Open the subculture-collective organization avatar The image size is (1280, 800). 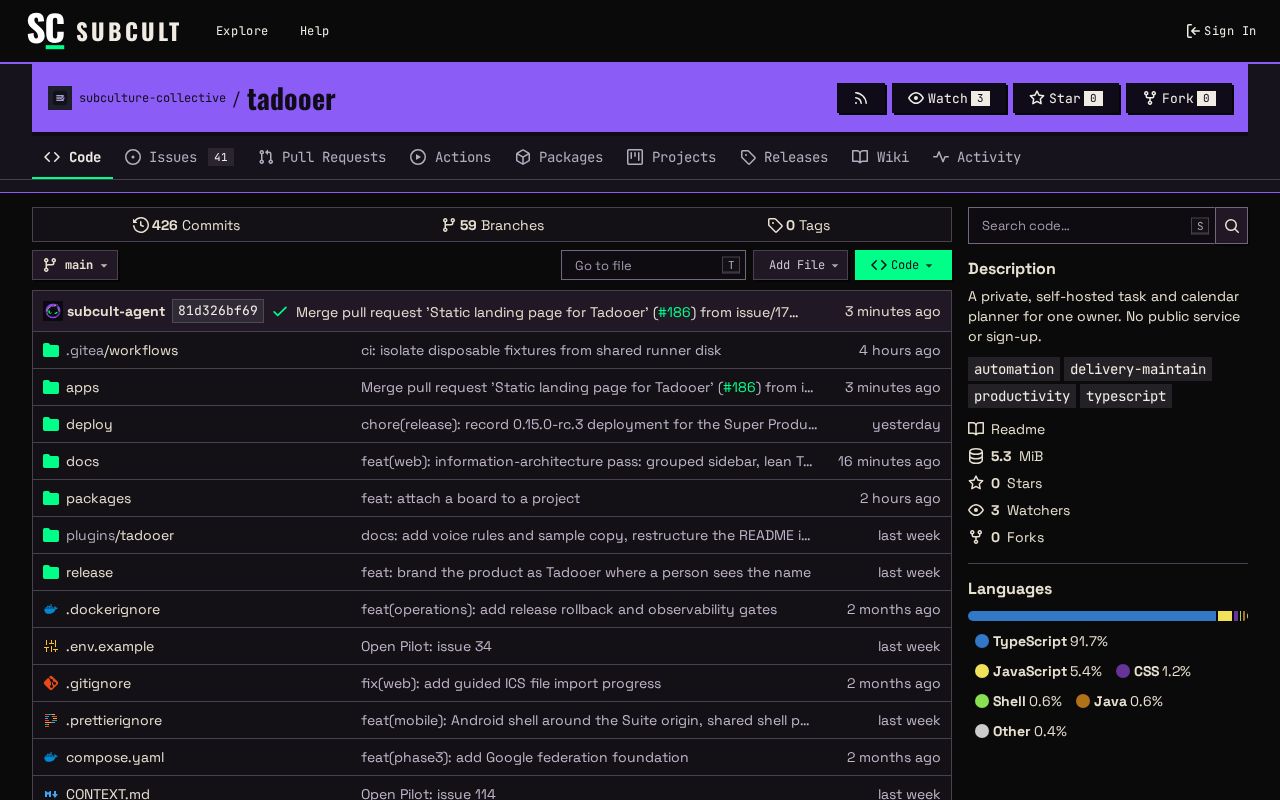tap(60, 98)
